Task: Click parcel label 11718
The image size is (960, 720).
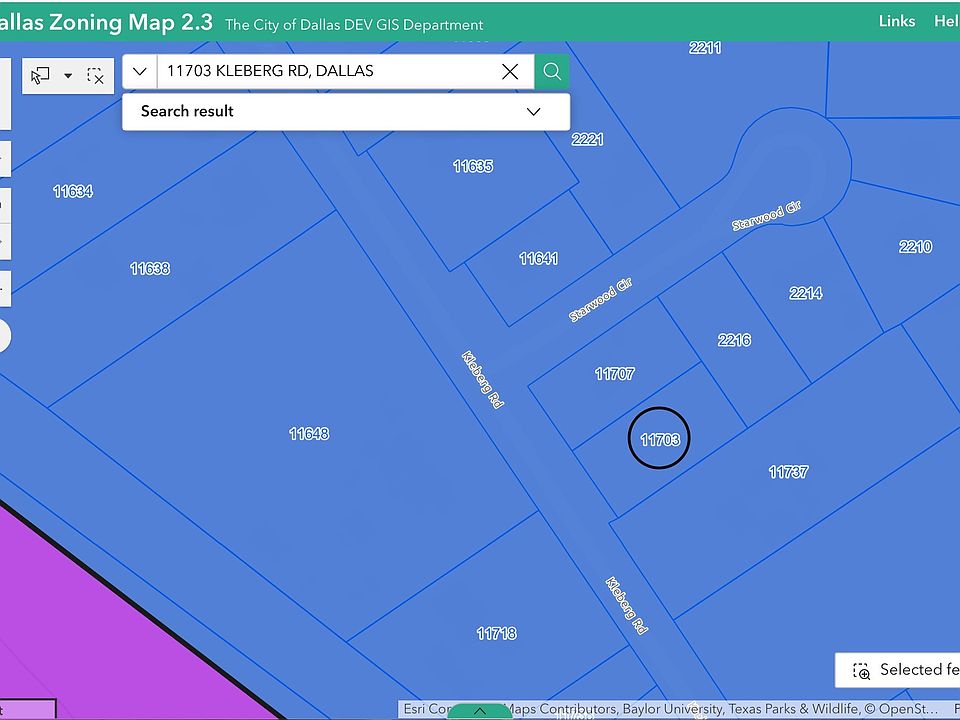Action: click(x=497, y=633)
